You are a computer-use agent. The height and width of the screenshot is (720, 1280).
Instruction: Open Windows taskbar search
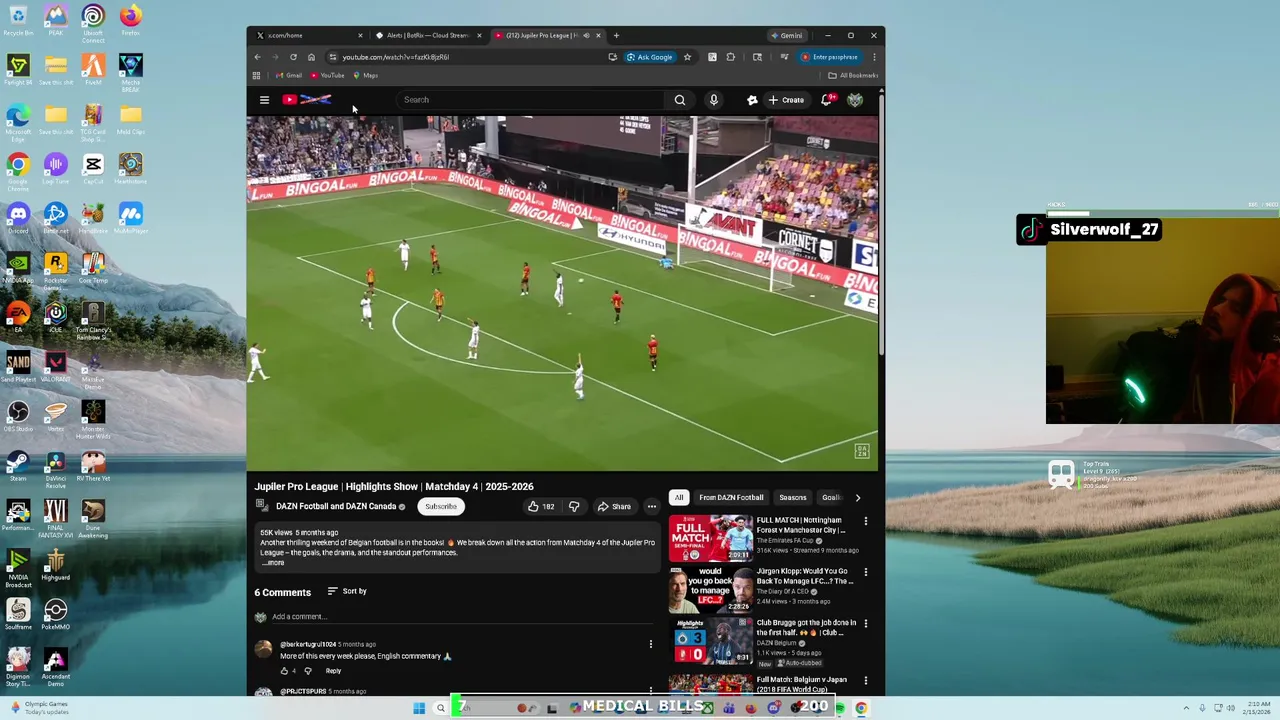click(x=440, y=708)
